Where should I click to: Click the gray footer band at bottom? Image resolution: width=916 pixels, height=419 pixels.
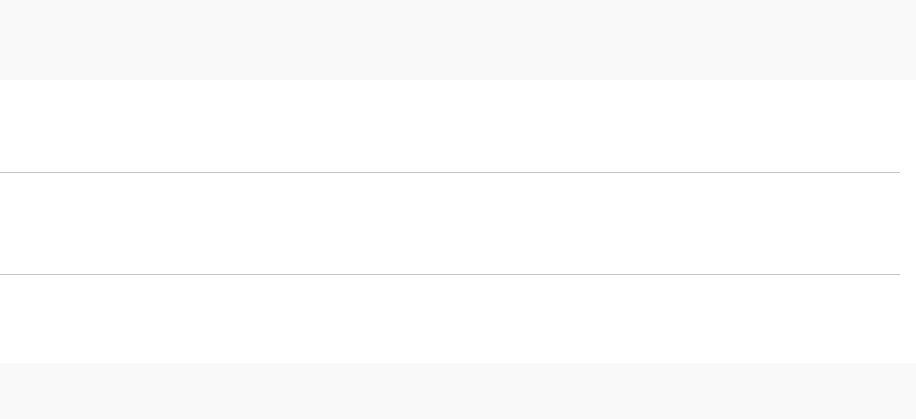click(458, 391)
